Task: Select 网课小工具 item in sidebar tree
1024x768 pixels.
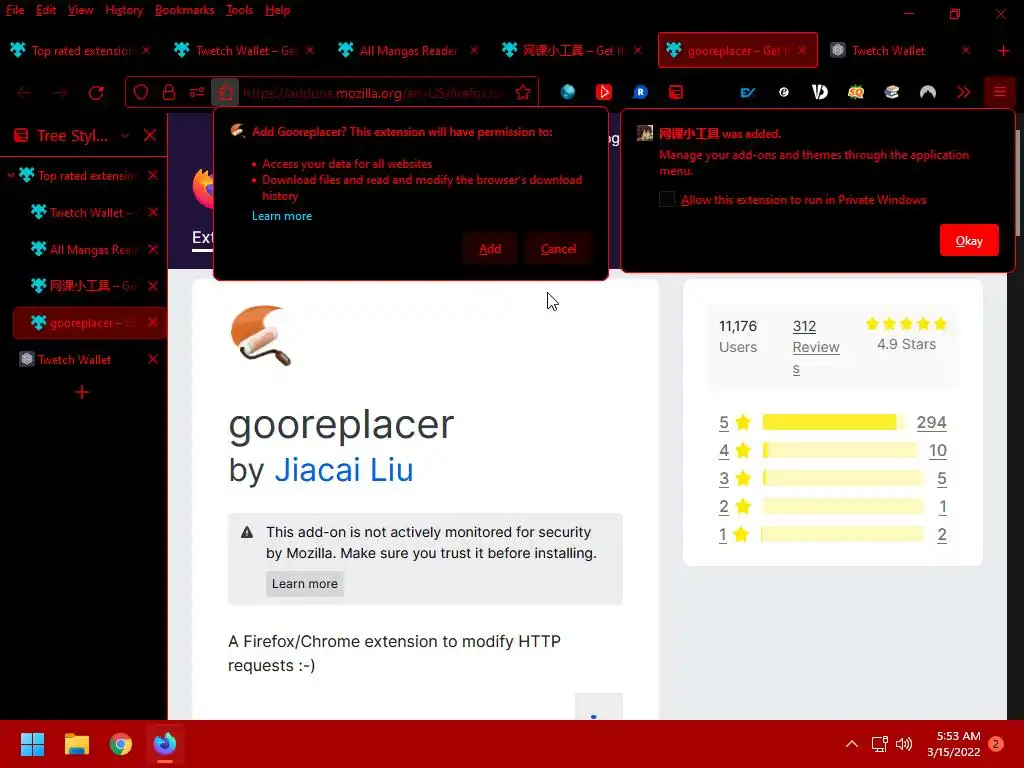Action: 91,285
